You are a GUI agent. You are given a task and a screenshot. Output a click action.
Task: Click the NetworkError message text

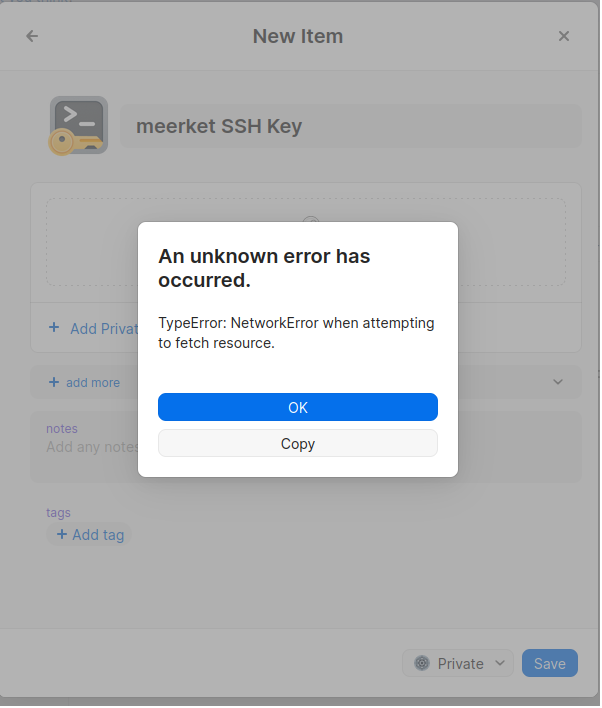tap(297, 333)
